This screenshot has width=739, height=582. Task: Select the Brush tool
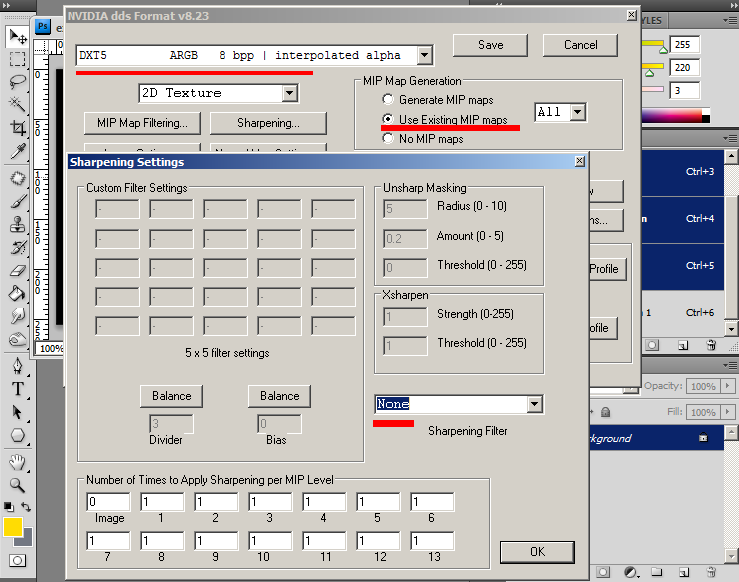[18, 201]
